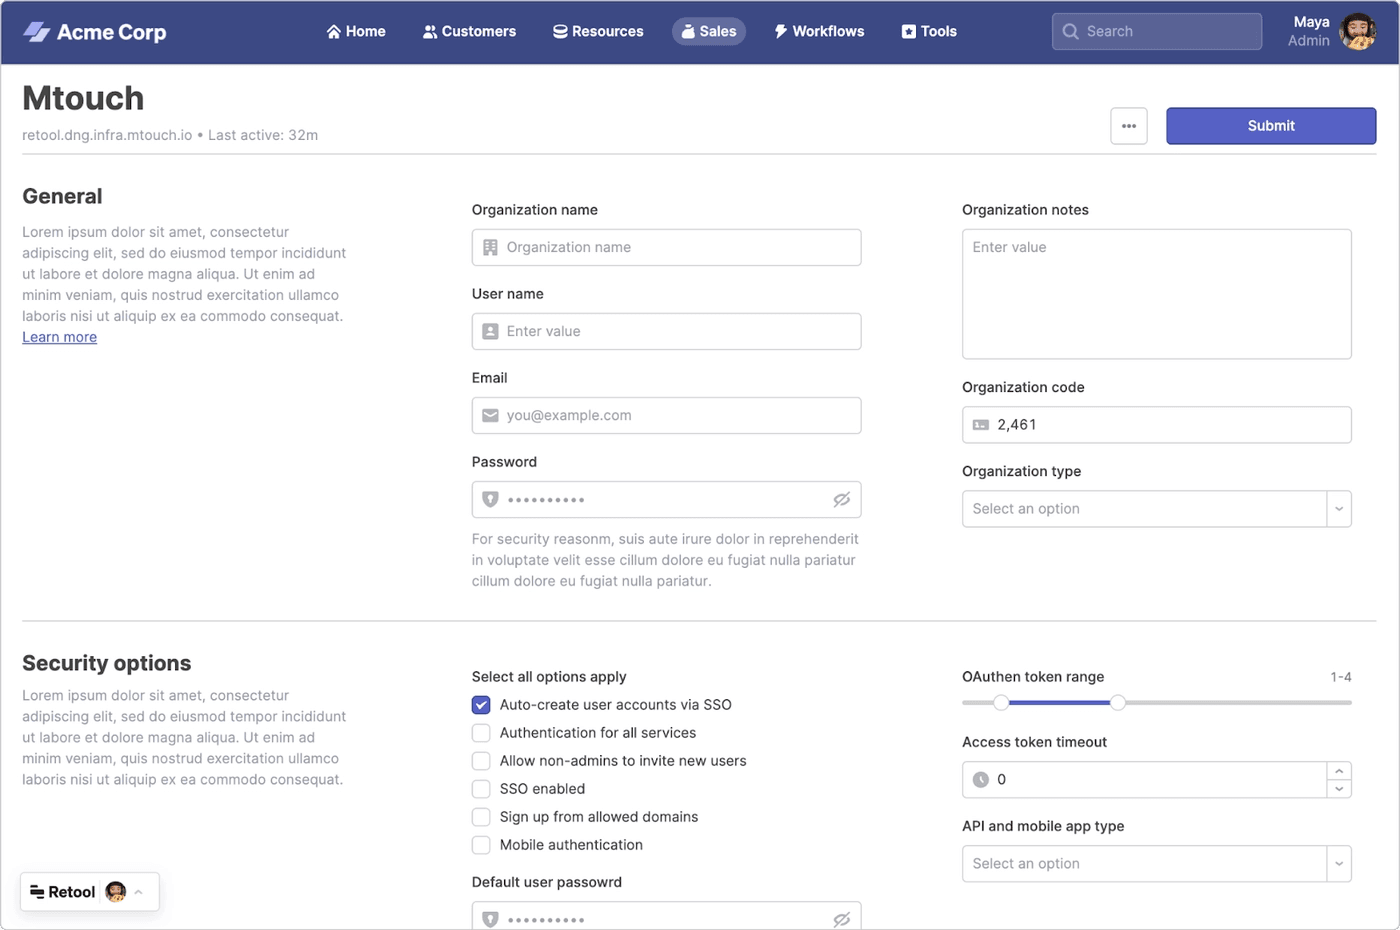Click the magnifier icon in Search box
This screenshot has width=1400, height=930.
pyautogui.click(x=1070, y=32)
